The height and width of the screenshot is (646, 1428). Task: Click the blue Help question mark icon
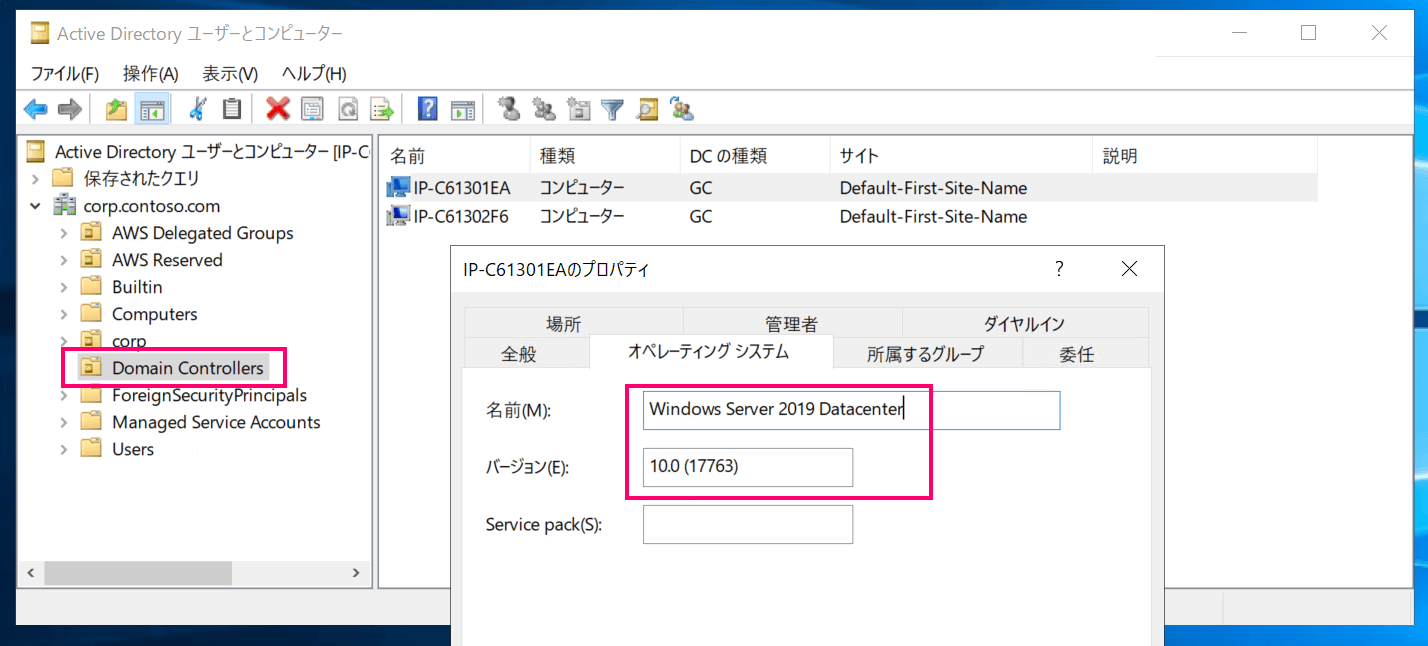428,109
